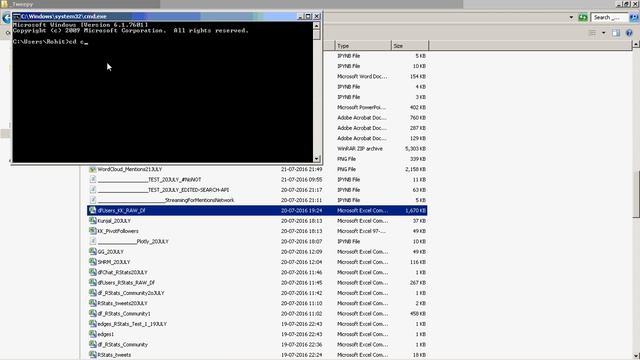
Task: Click cmd window scrollbar up arrow
Action: tap(316, 25)
